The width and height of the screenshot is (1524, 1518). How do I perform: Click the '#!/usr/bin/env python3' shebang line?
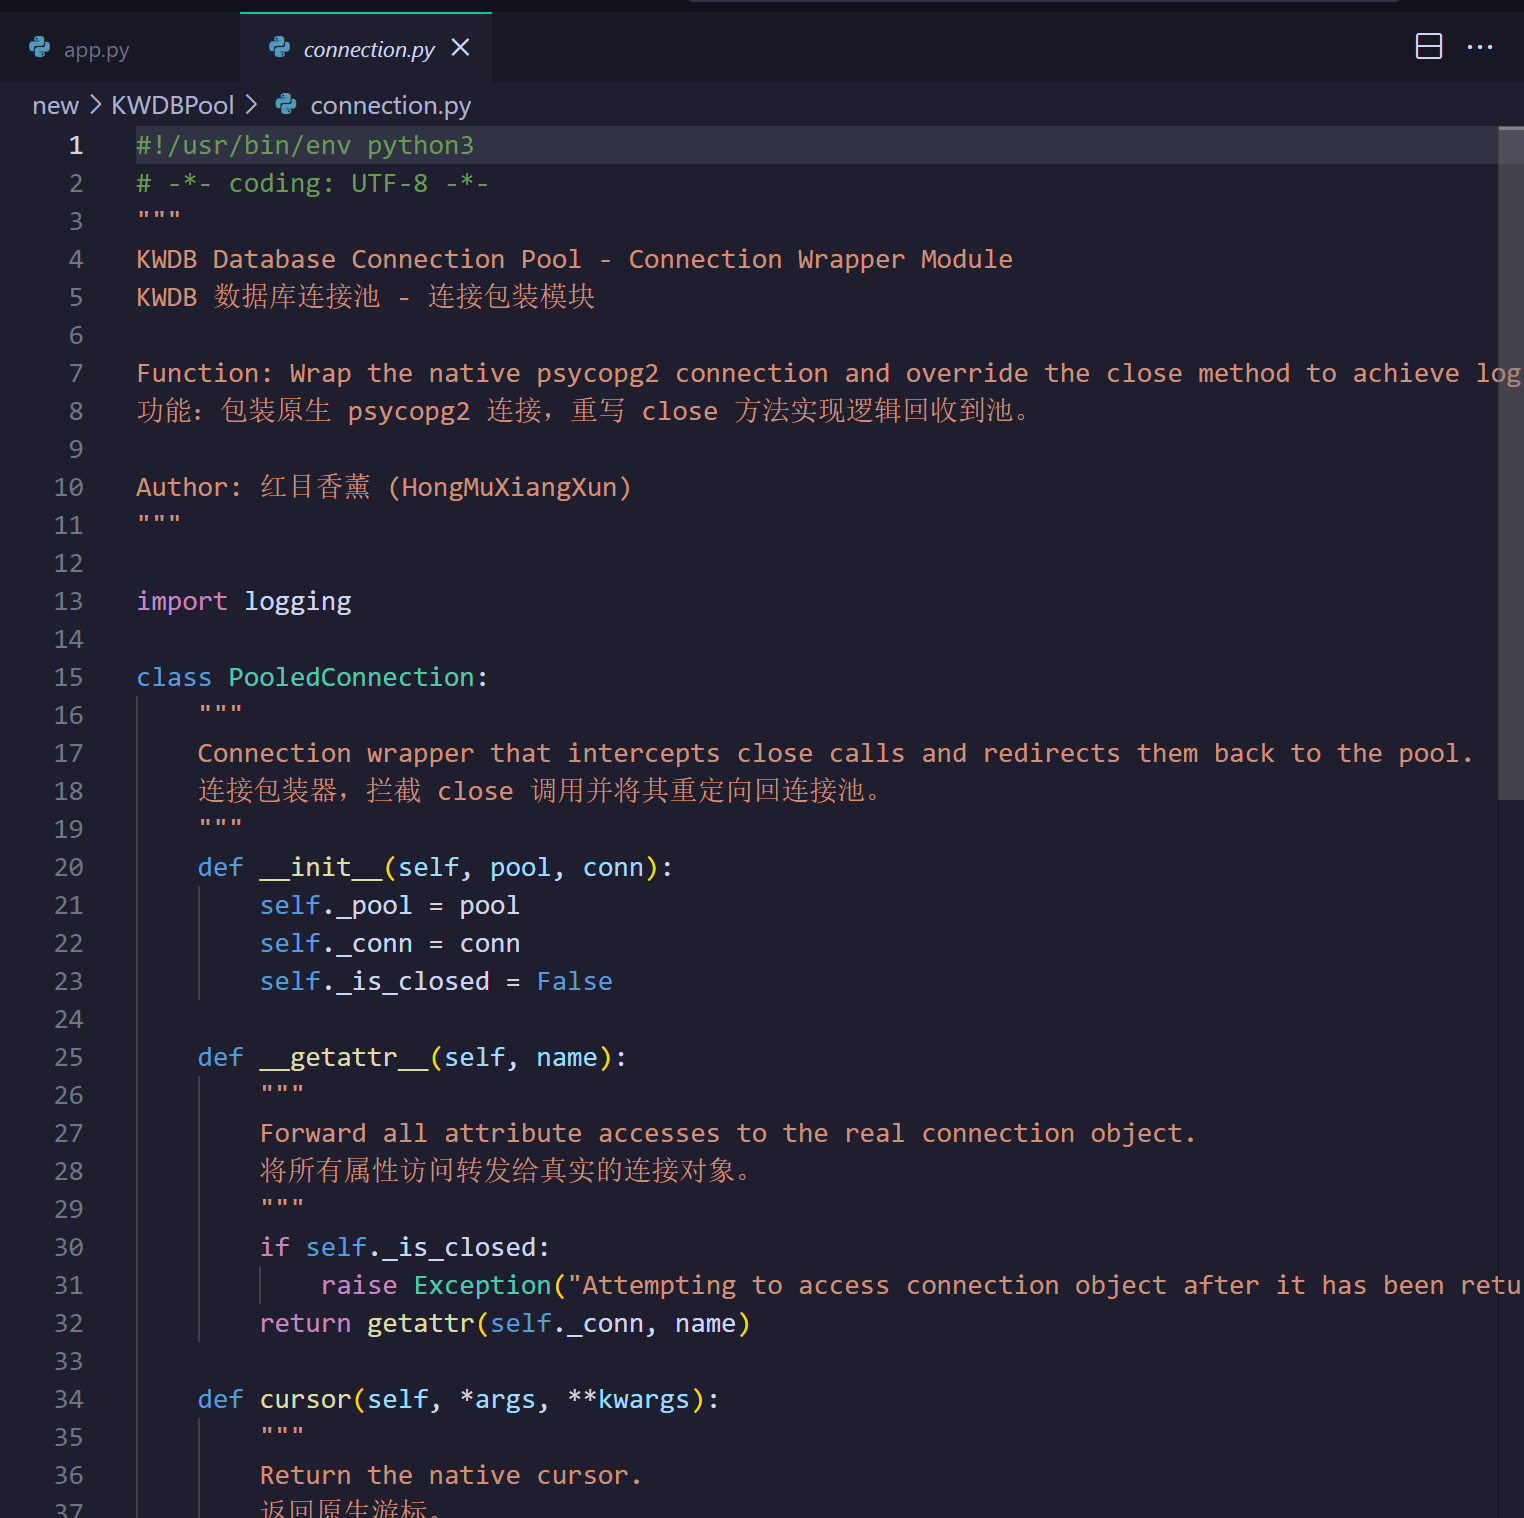click(305, 145)
